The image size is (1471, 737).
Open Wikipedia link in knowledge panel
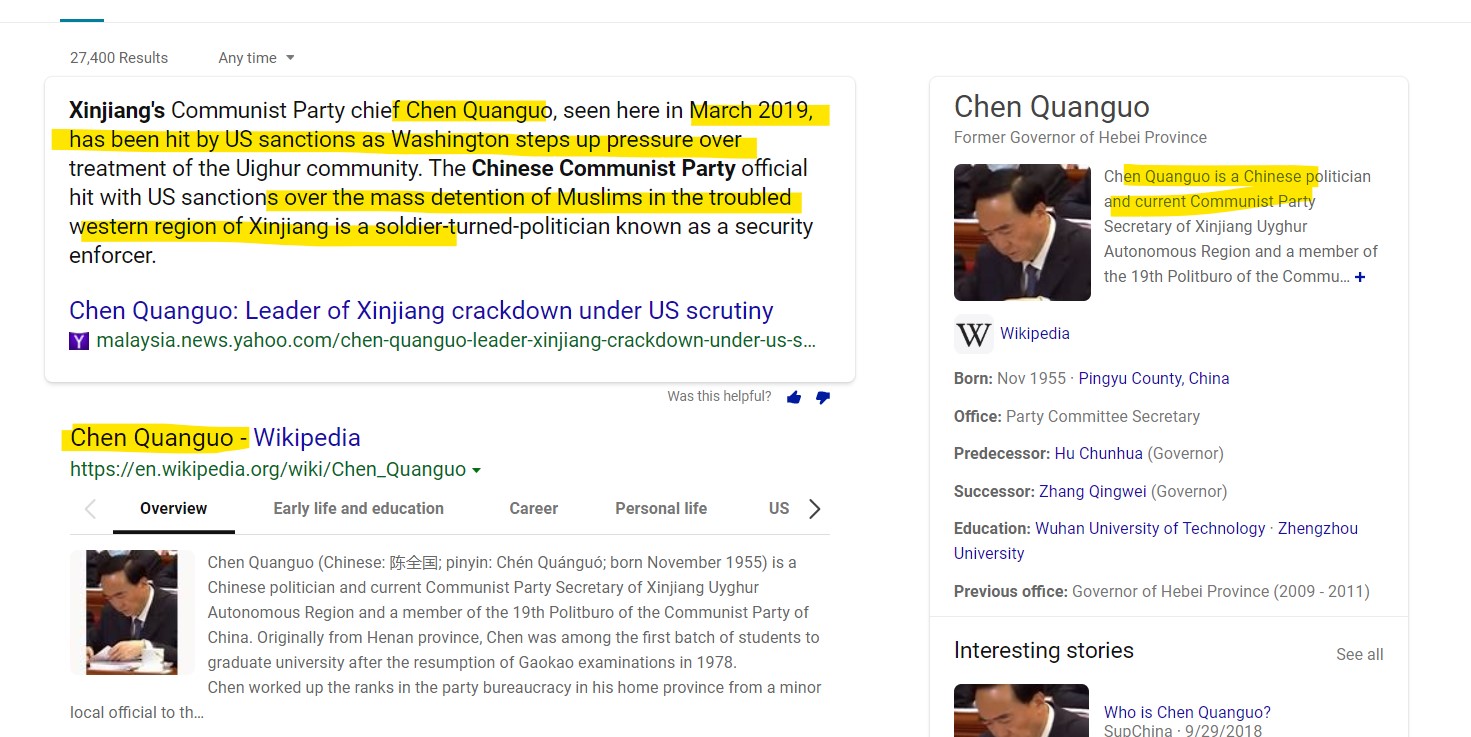[1035, 334]
